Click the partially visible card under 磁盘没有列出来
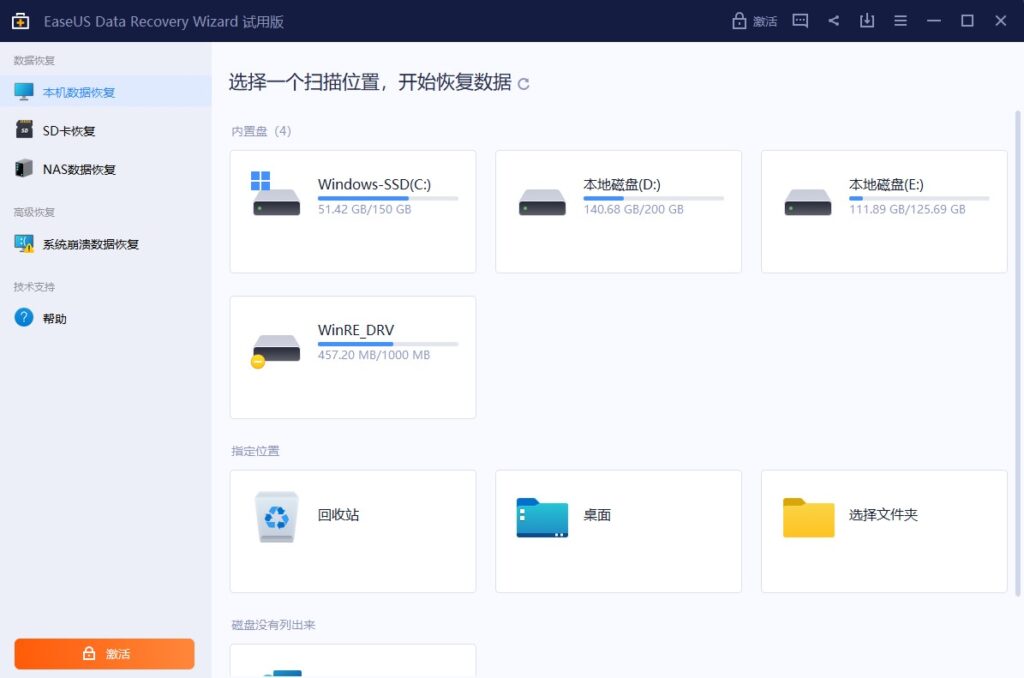 (353, 661)
